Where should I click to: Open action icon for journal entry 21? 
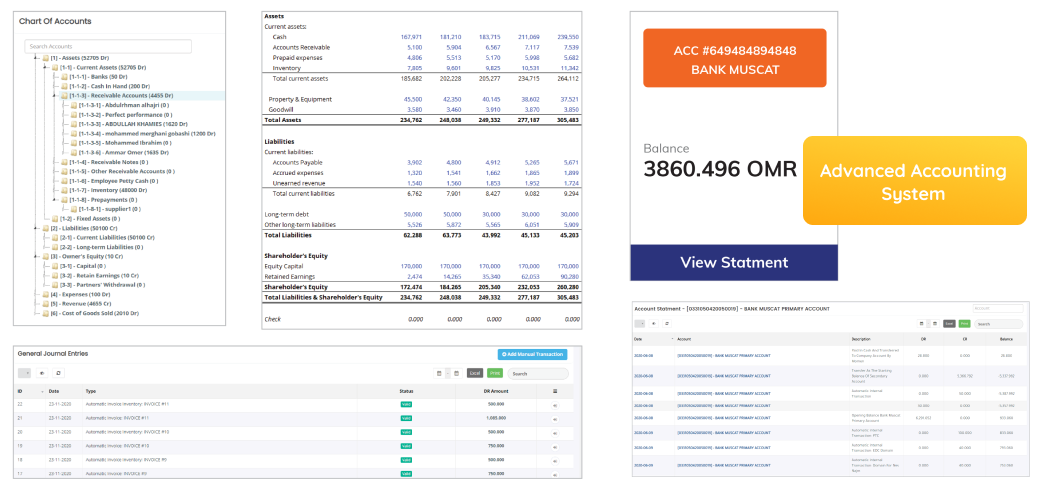(554, 420)
